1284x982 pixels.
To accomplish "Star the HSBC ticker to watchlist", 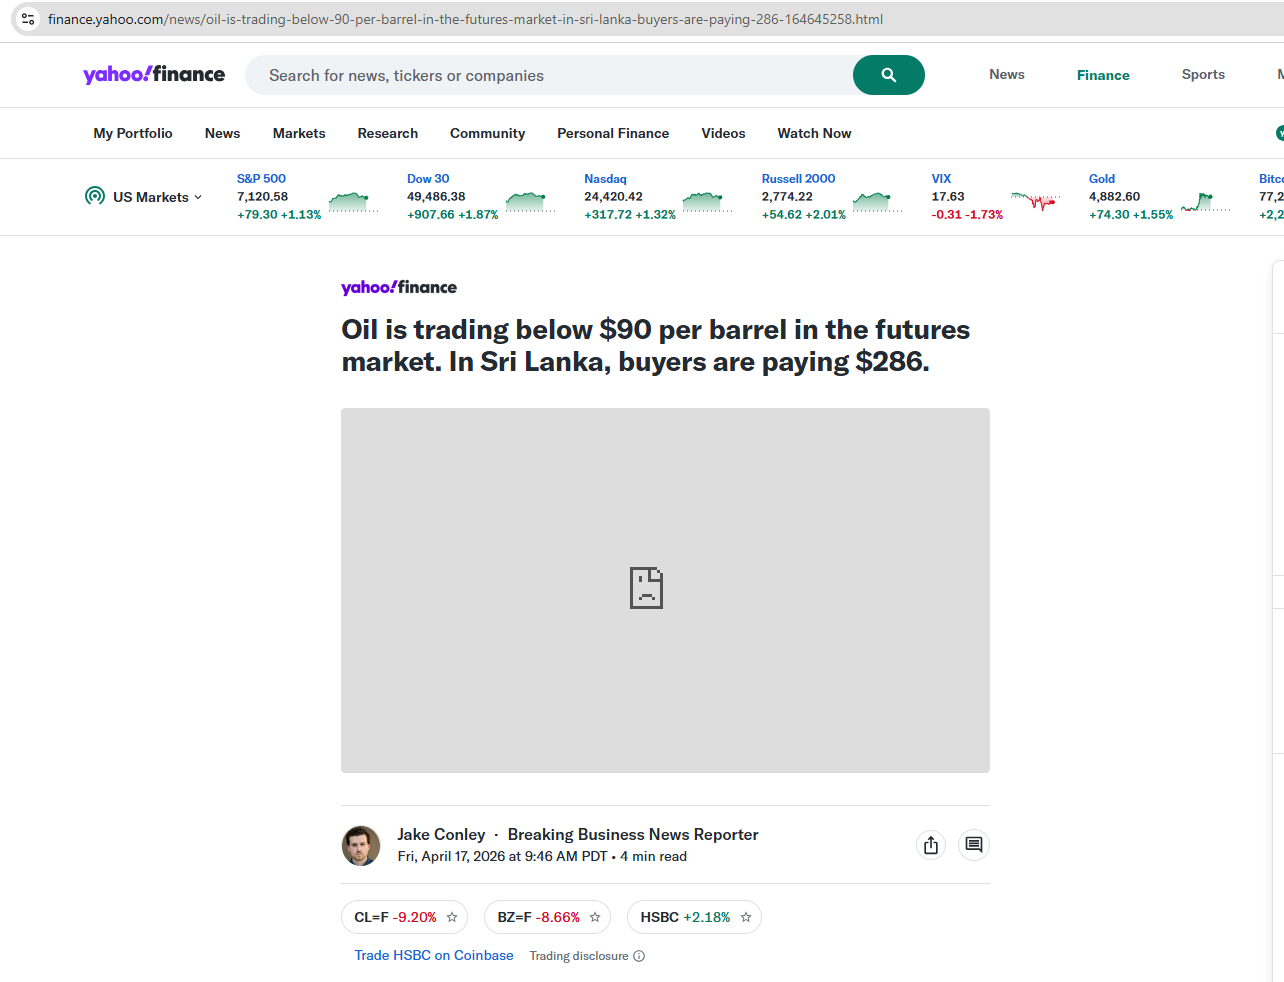I will tap(746, 917).
